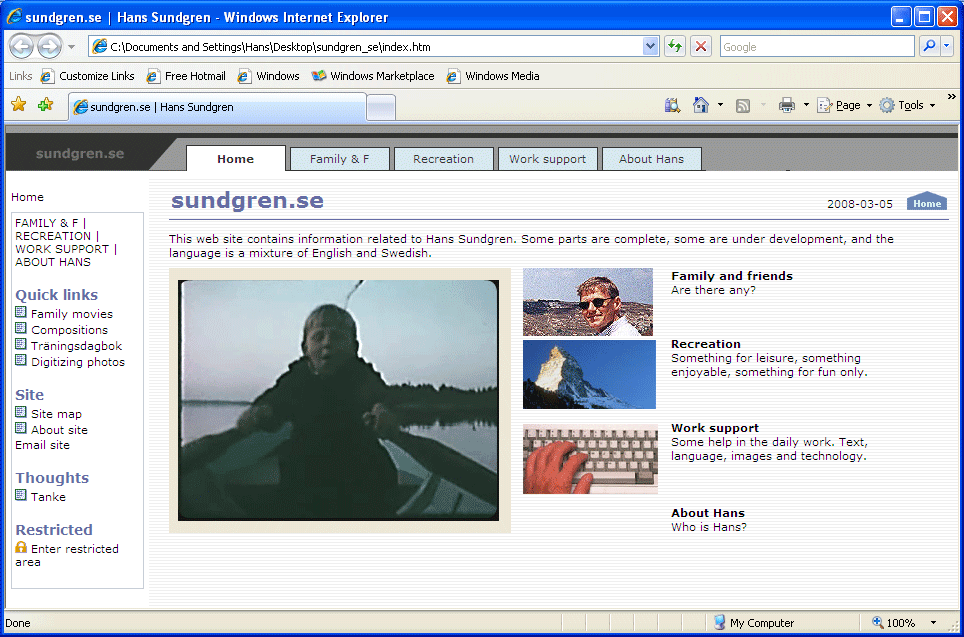
Task: Switch to the Work support tab
Action: click(x=547, y=159)
